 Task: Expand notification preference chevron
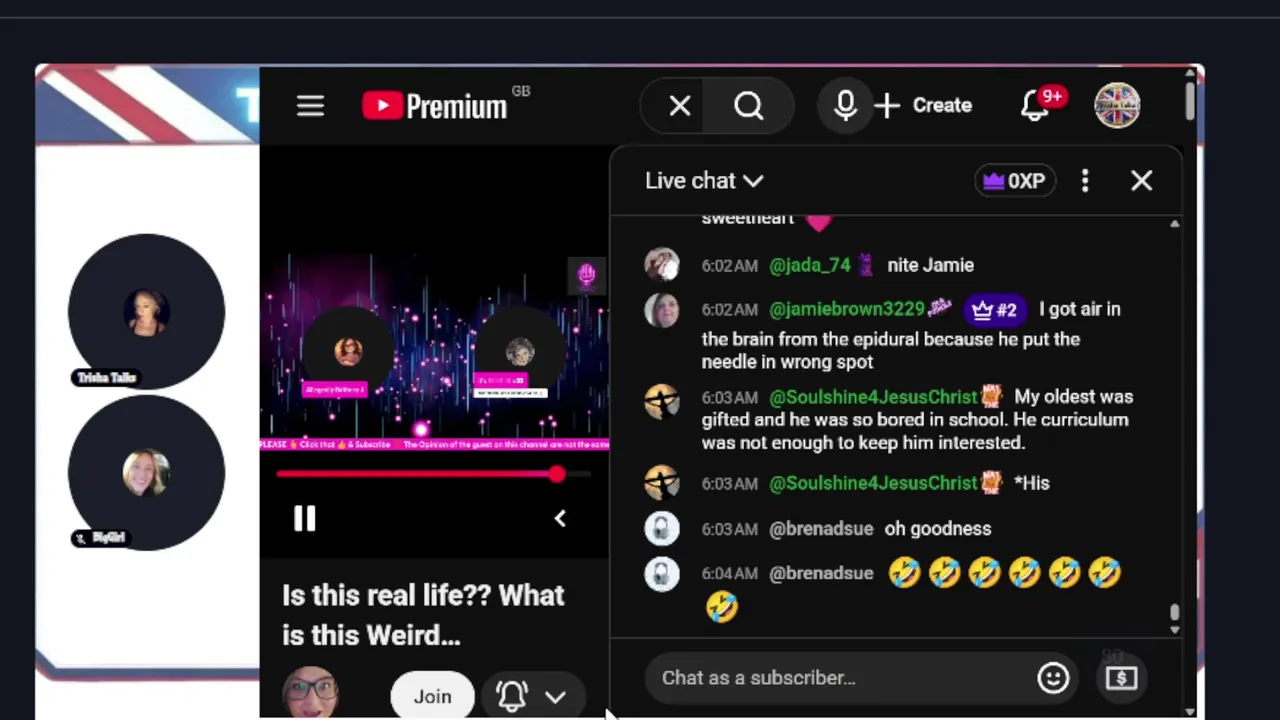[x=555, y=697]
